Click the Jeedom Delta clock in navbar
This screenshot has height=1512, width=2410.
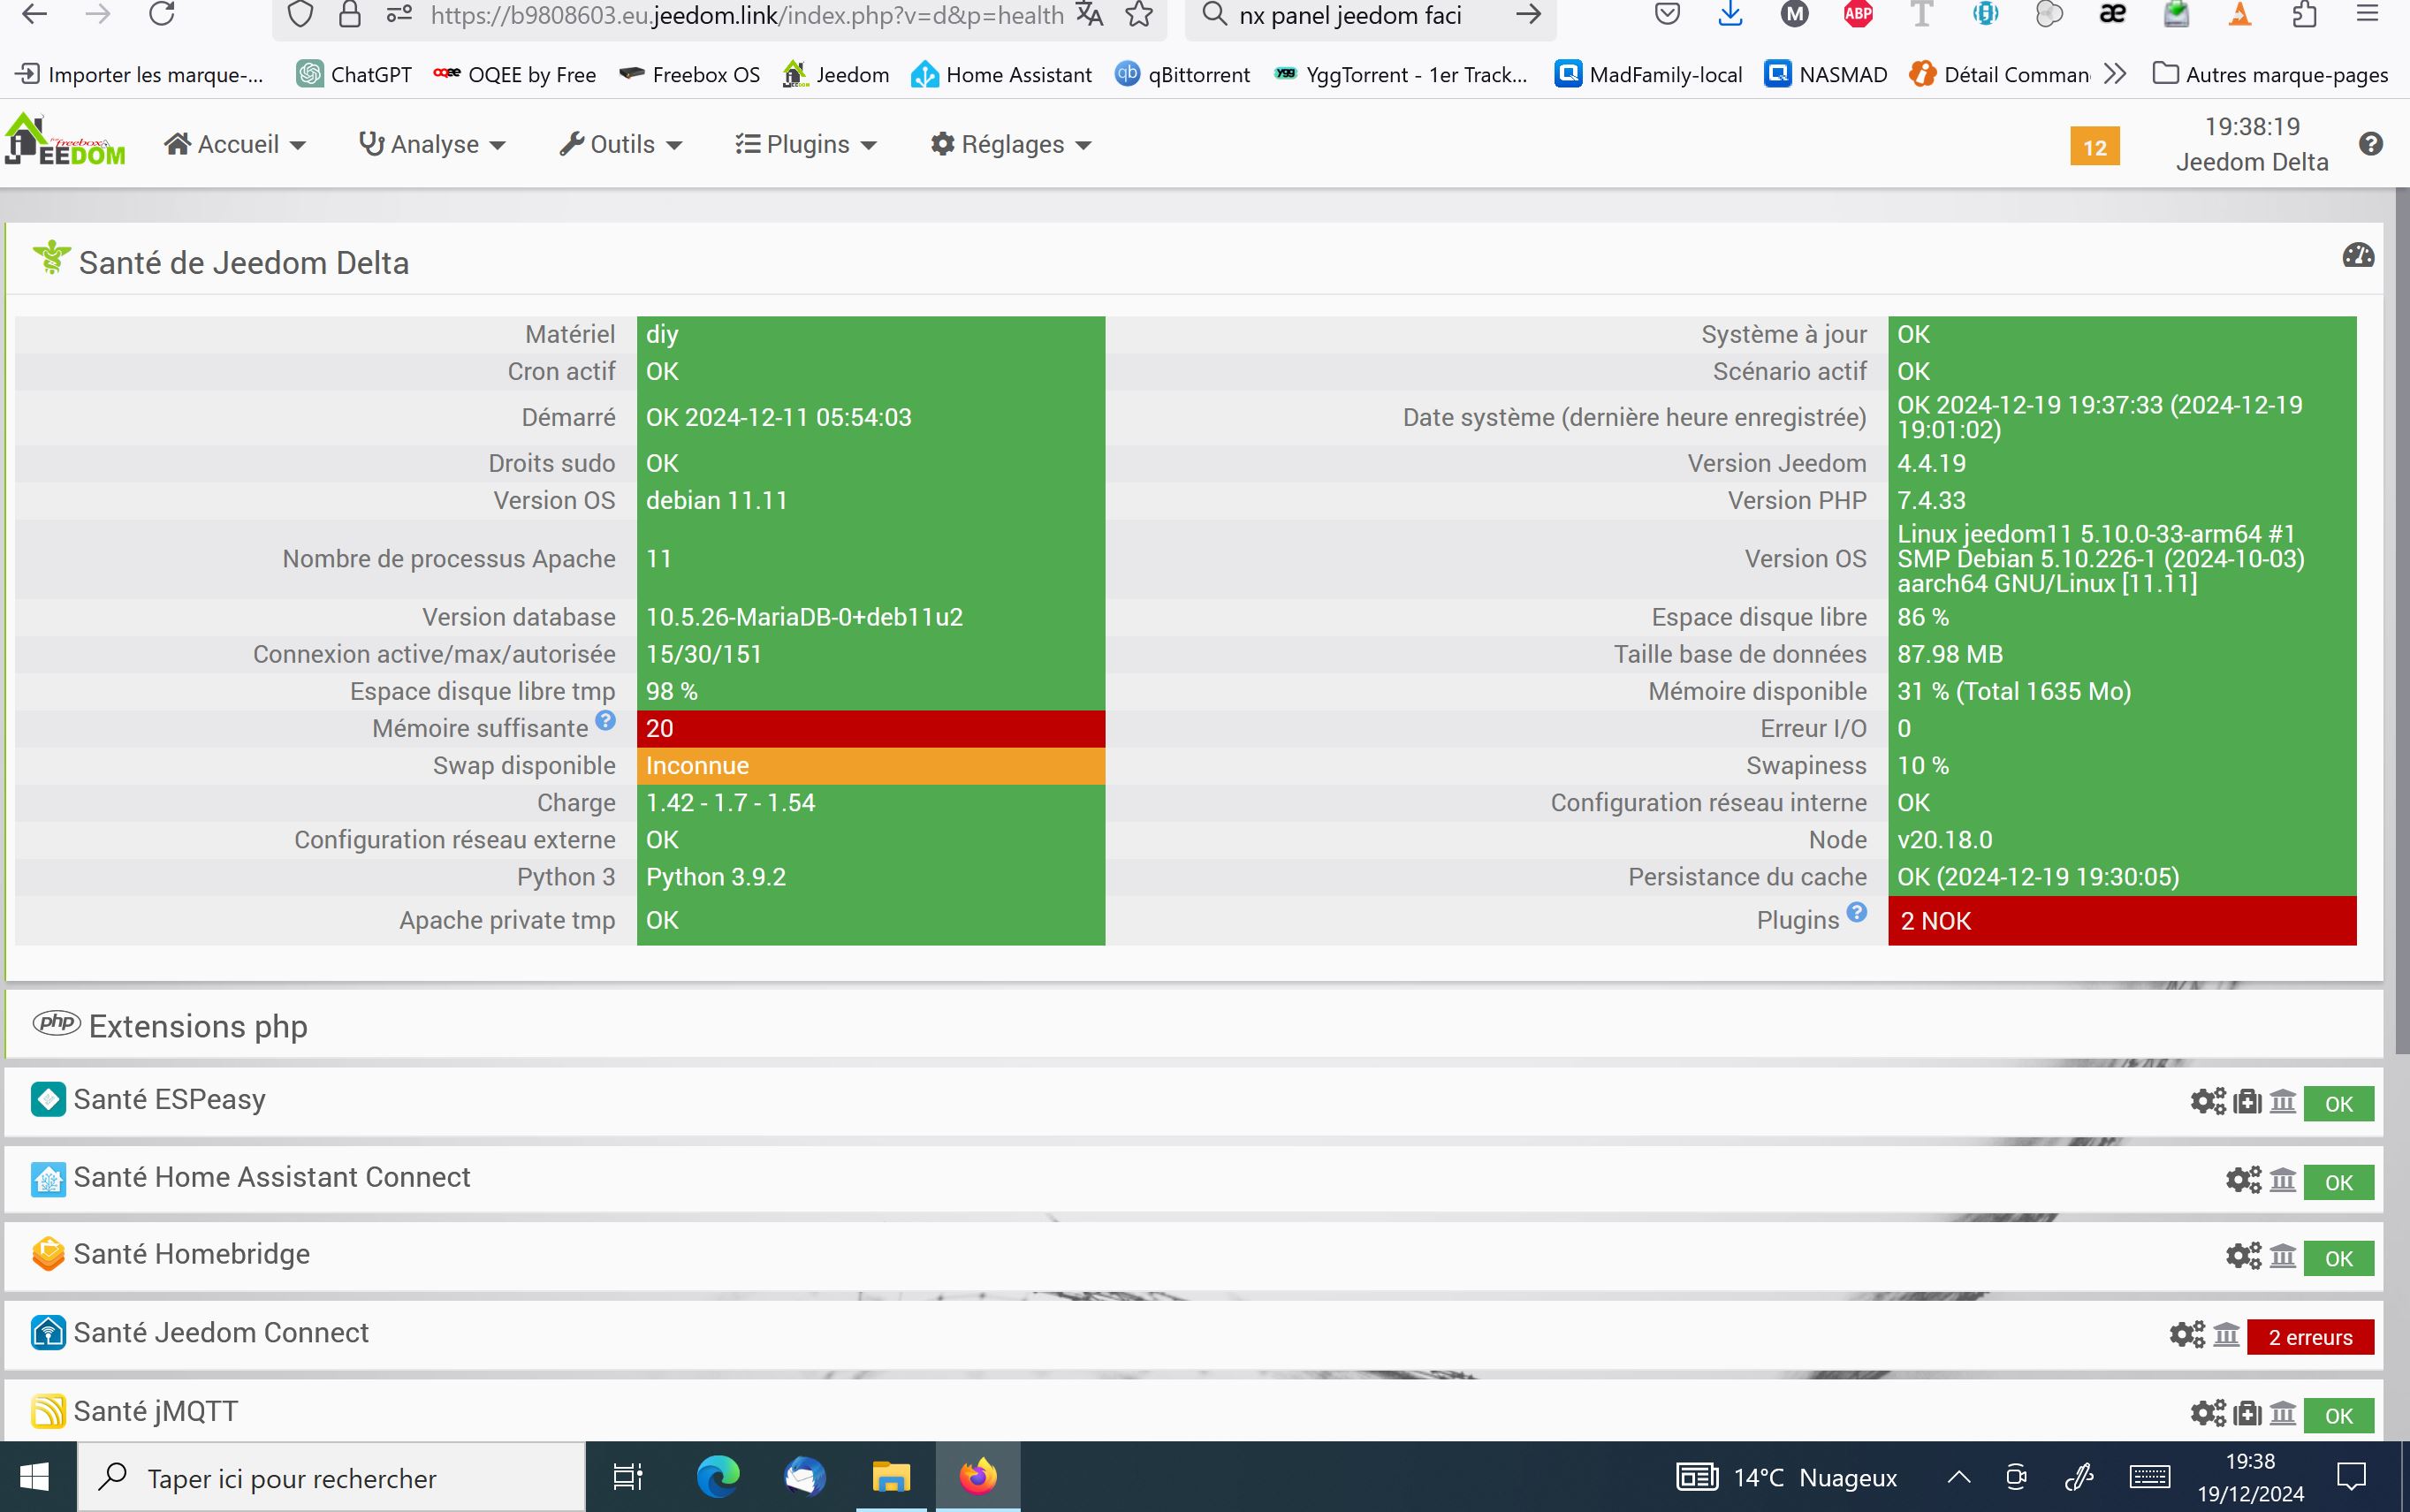click(x=2252, y=144)
